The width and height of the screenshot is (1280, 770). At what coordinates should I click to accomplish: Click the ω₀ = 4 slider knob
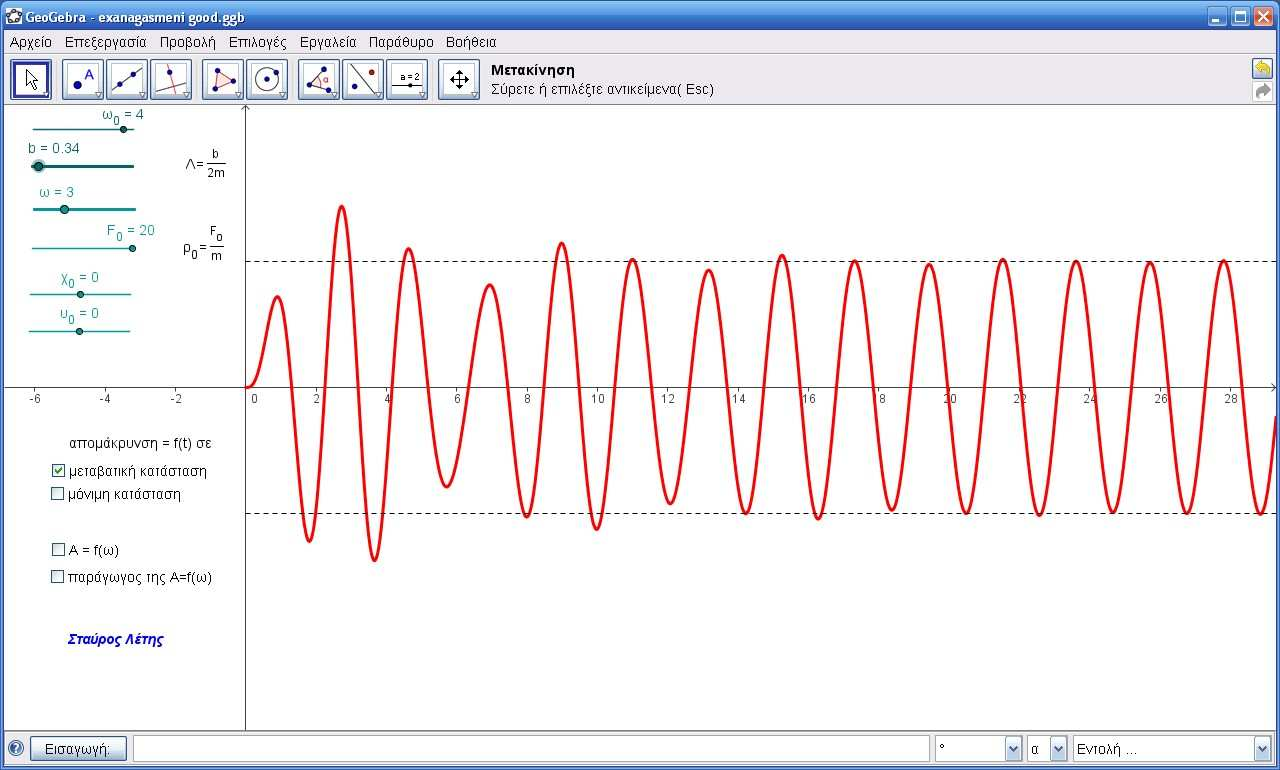coord(124,129)
